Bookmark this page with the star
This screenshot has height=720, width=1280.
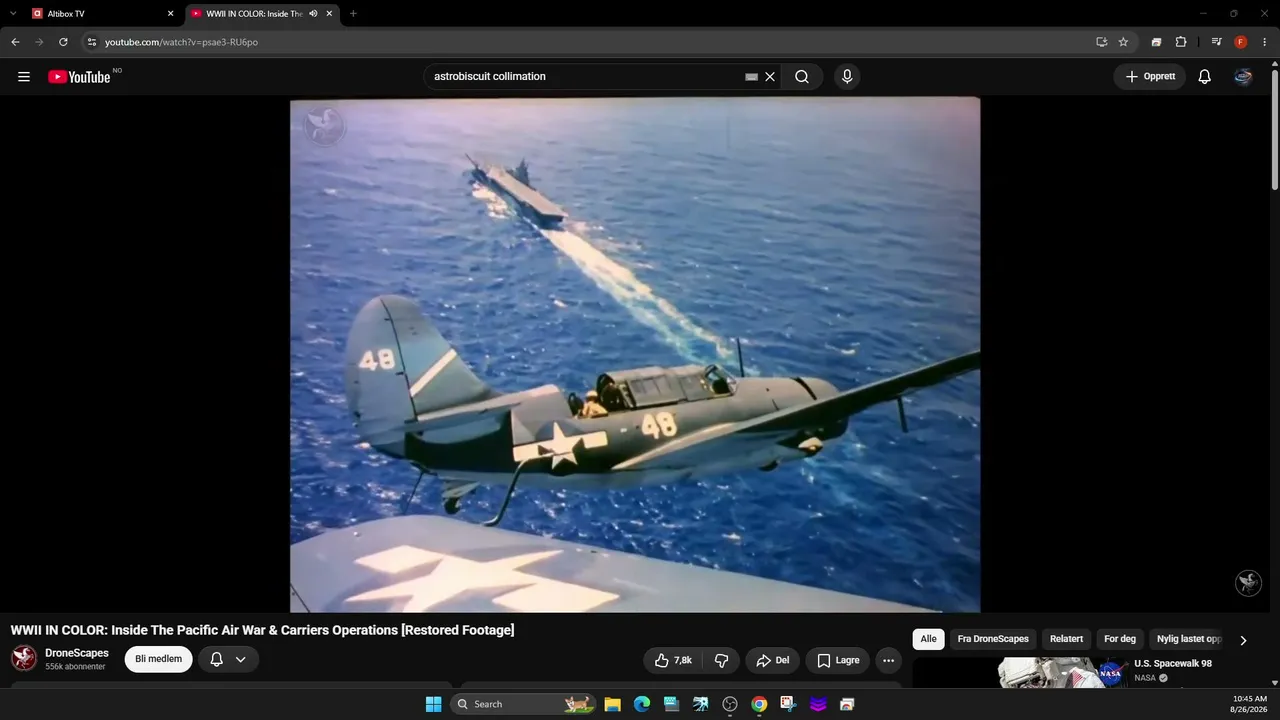click(x=1123, y=42)
